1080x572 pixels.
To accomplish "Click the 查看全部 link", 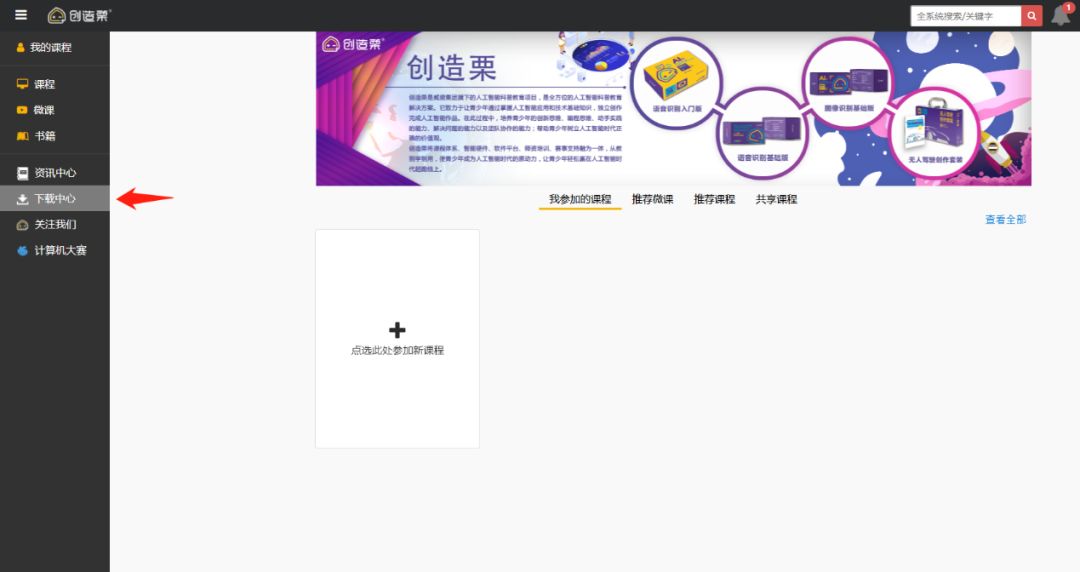I will 1006,219.
